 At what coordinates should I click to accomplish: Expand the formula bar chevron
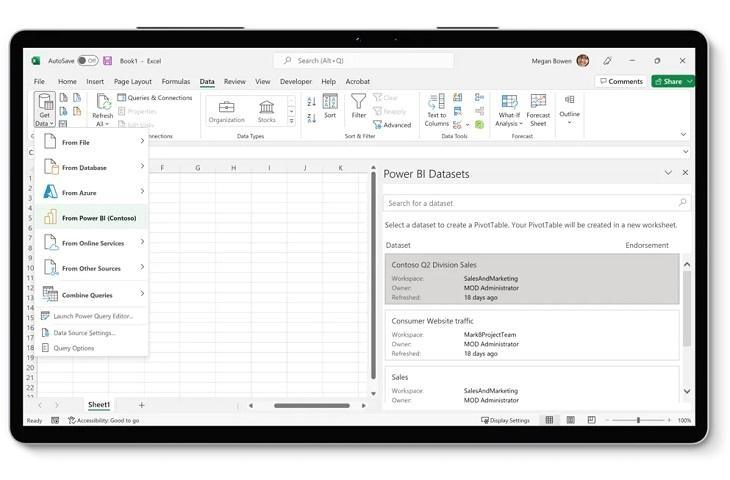pos(685,152)
